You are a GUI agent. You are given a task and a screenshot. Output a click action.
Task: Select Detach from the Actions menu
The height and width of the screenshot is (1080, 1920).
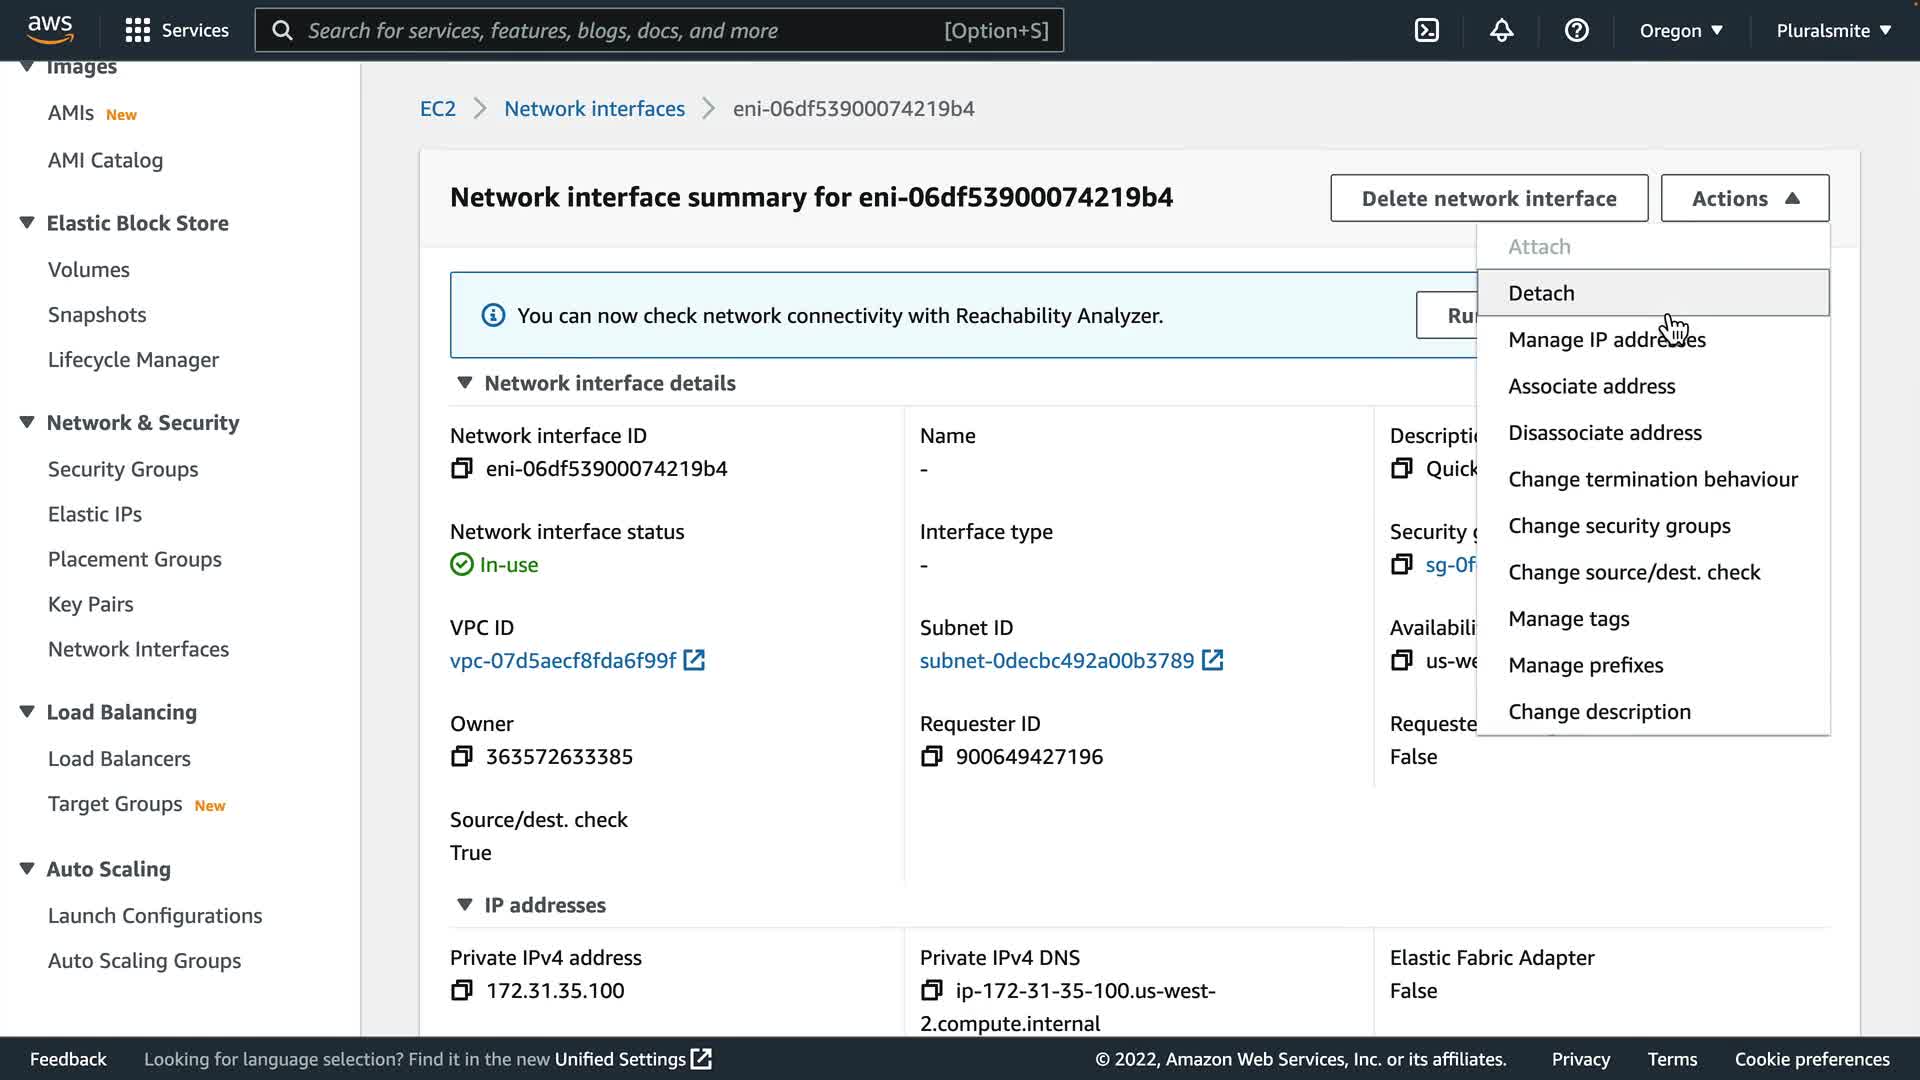(1541, 293)
